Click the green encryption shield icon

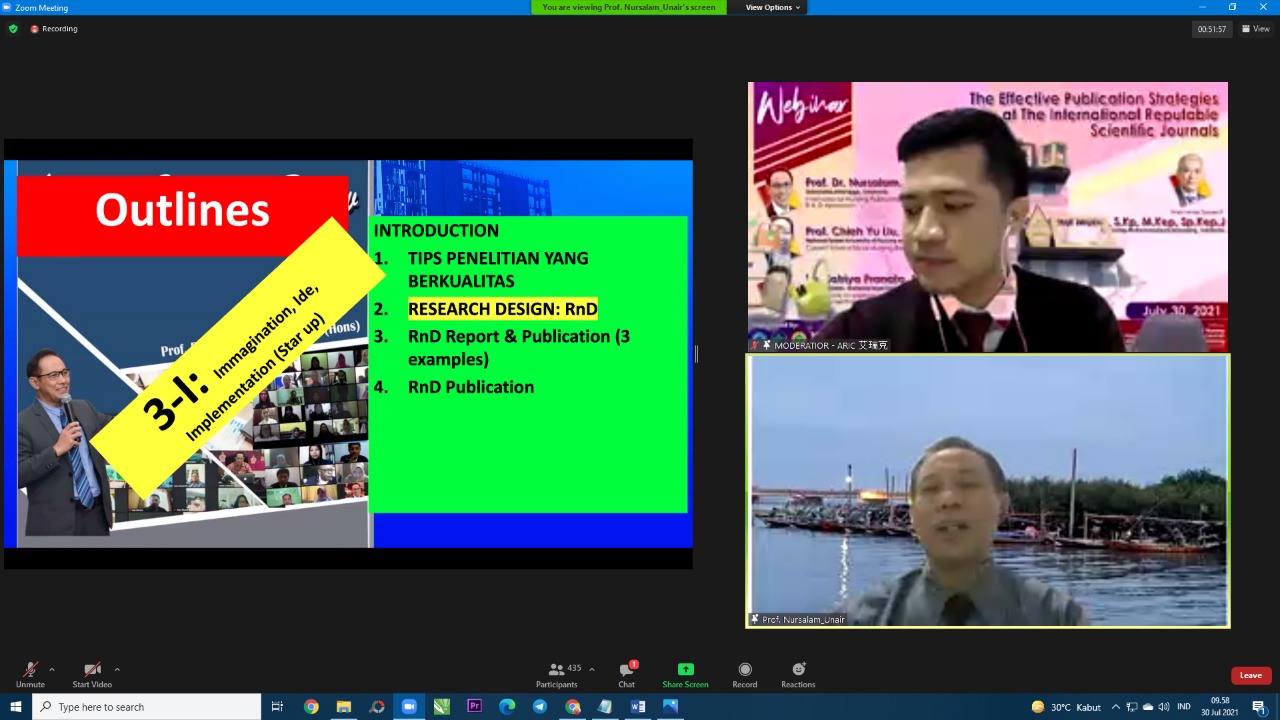pos(13,29)
